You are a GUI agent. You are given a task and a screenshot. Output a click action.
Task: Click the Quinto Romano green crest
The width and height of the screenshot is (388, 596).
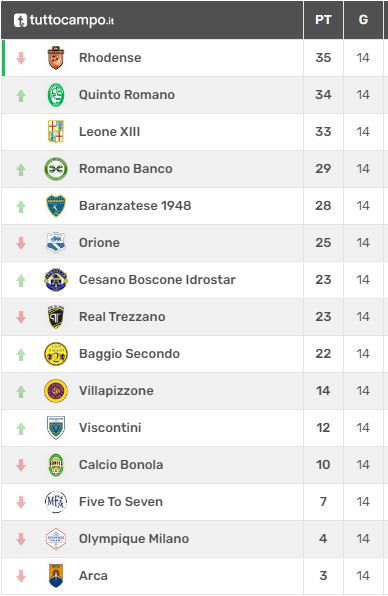(56, 95)
